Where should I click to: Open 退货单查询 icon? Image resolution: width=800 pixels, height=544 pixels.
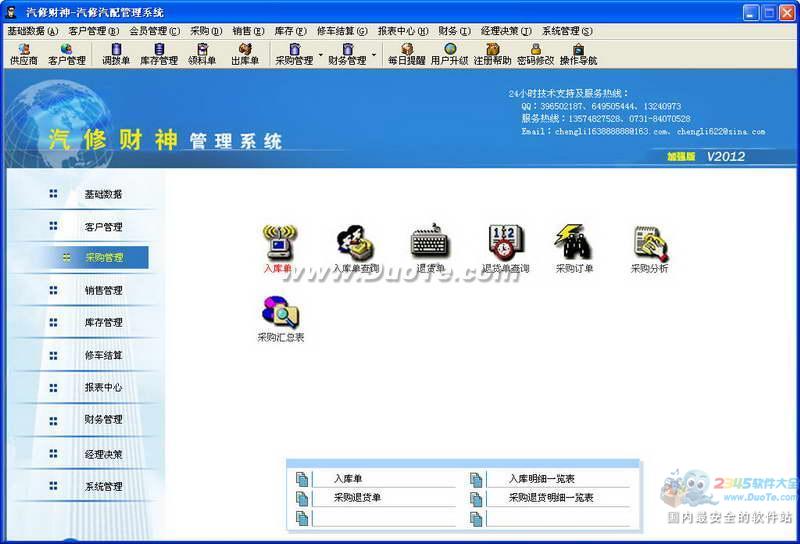505,243
